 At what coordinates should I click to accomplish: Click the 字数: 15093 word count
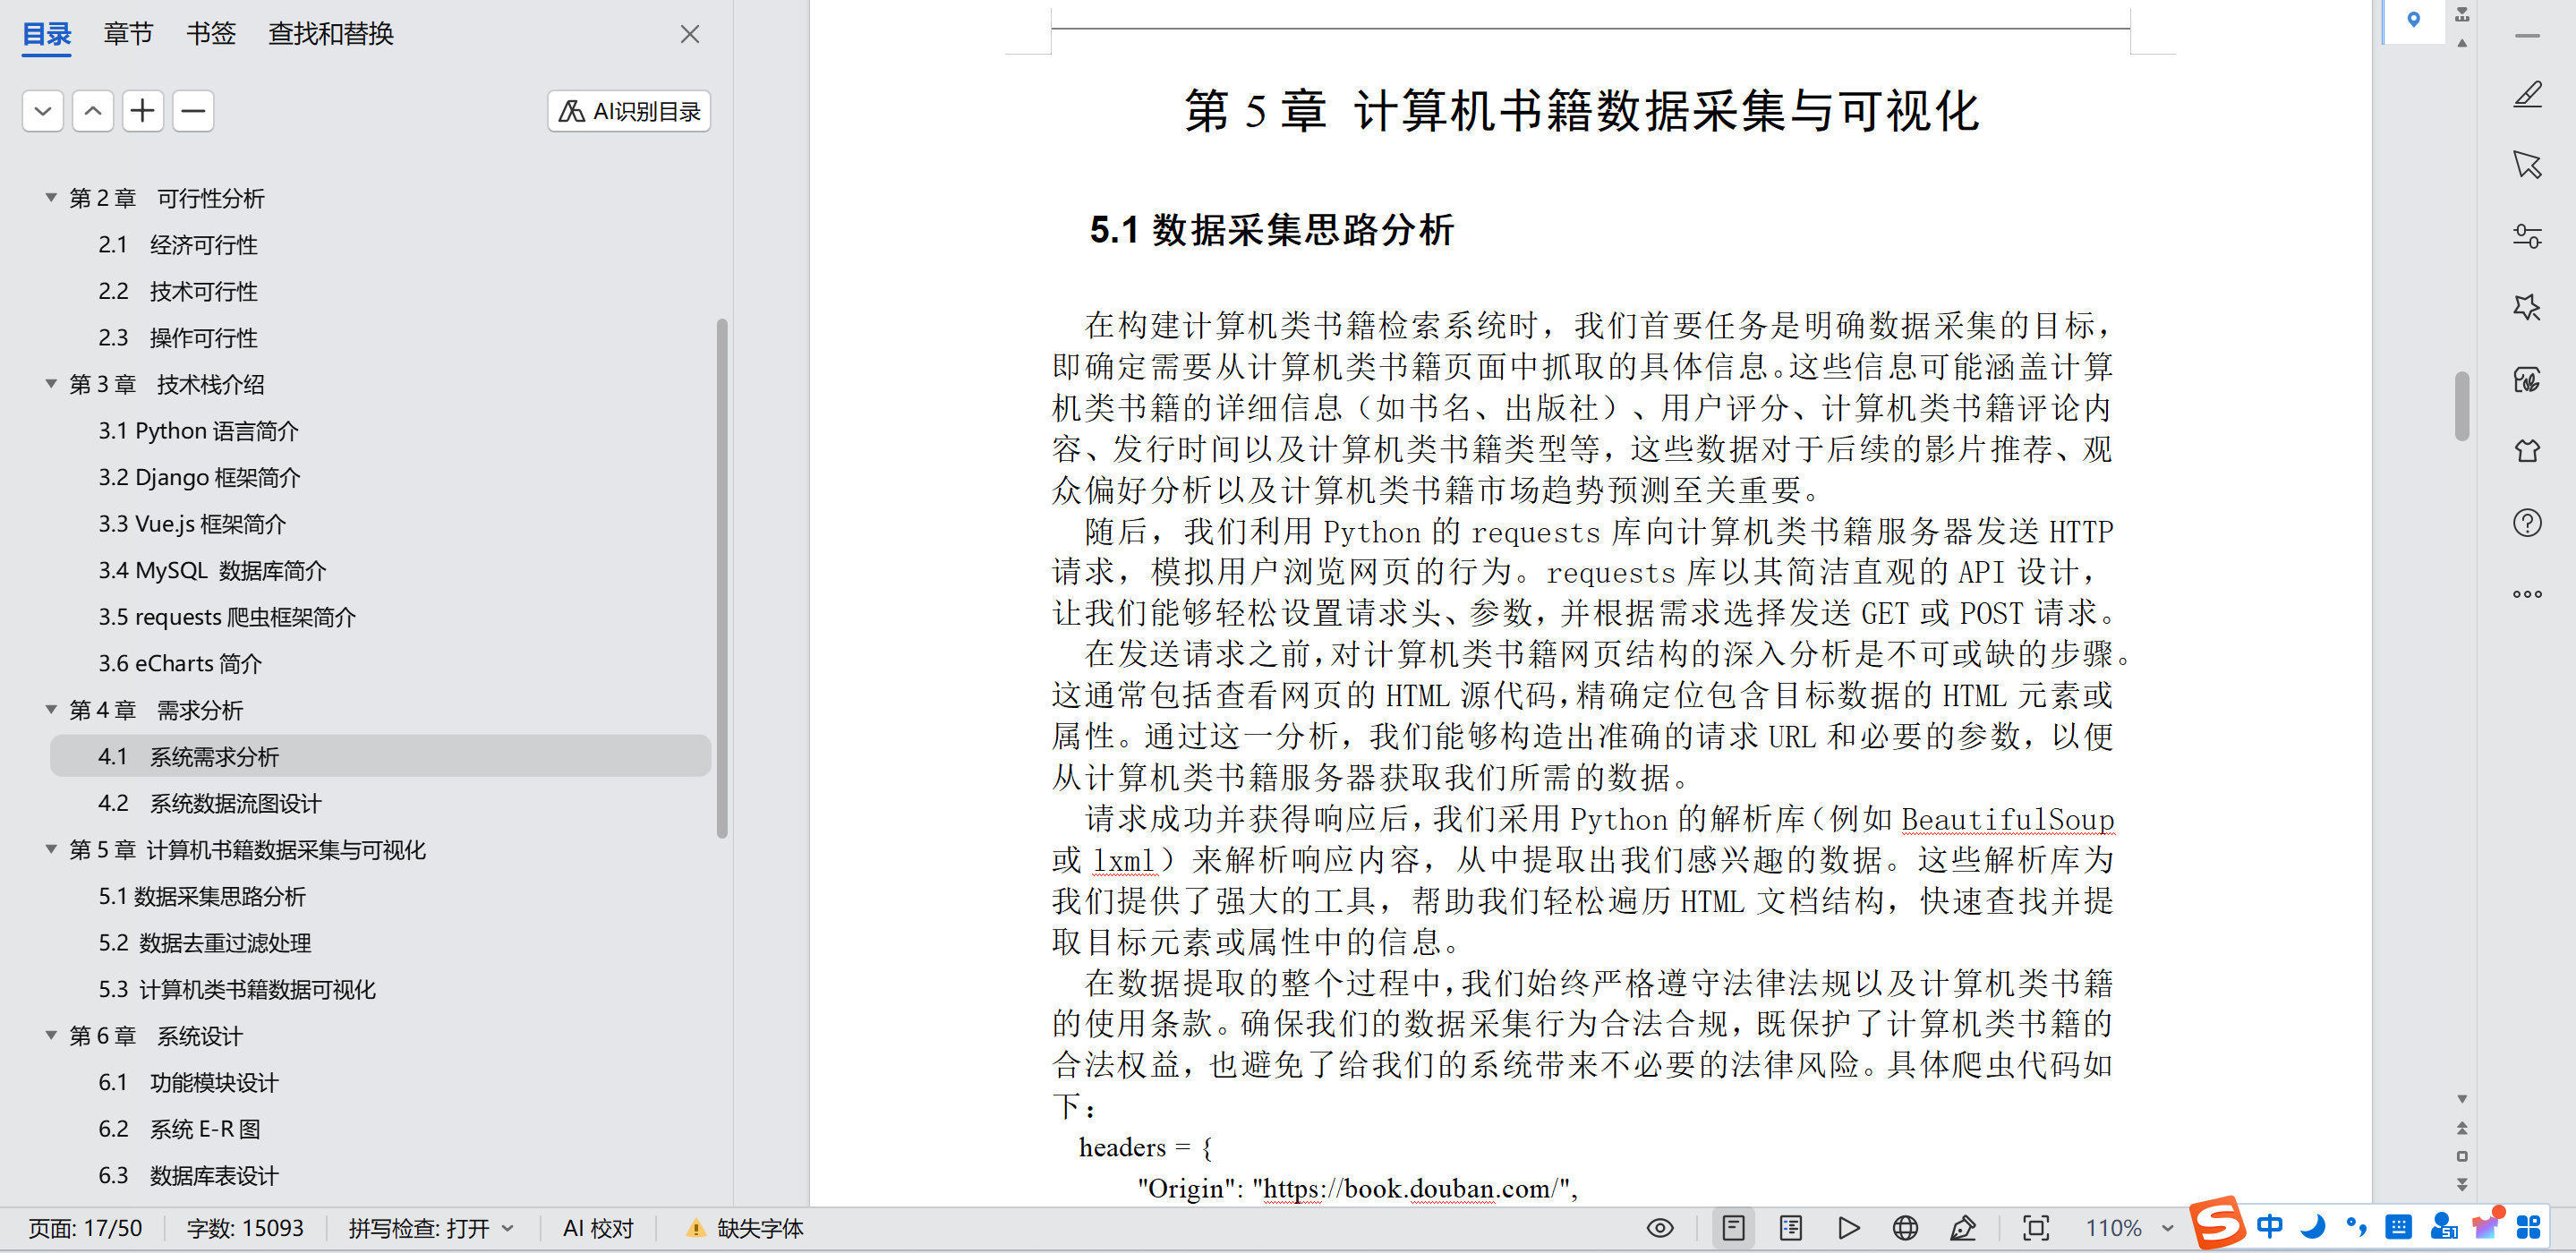[245, 1228]
